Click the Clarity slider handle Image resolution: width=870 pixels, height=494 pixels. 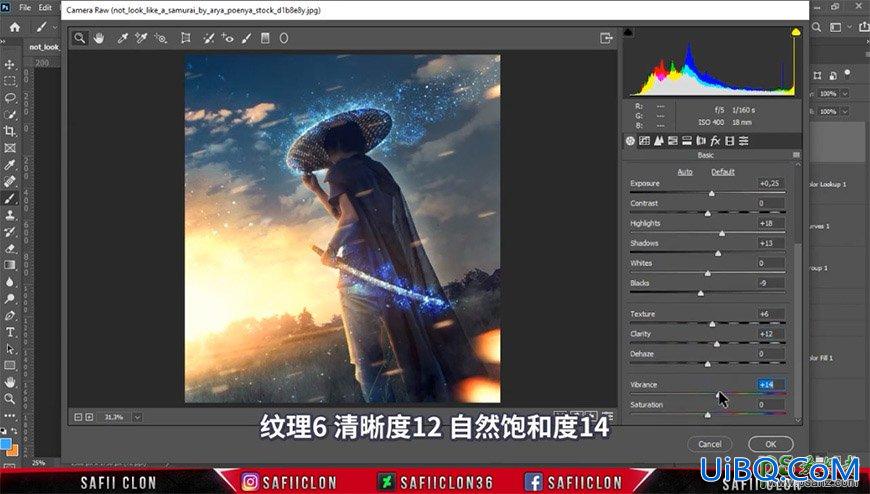(716, 344)
